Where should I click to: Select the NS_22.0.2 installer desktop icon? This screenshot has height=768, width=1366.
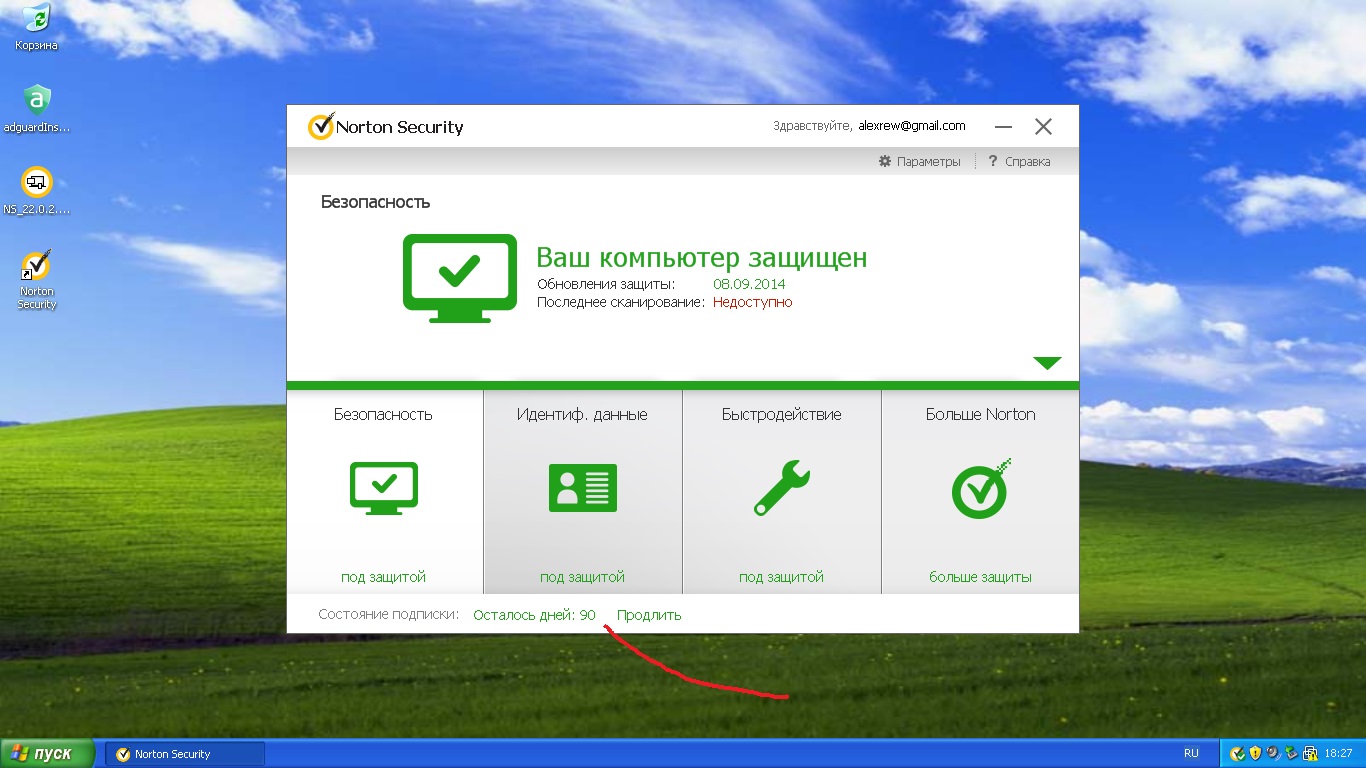(x=36, y=191)
